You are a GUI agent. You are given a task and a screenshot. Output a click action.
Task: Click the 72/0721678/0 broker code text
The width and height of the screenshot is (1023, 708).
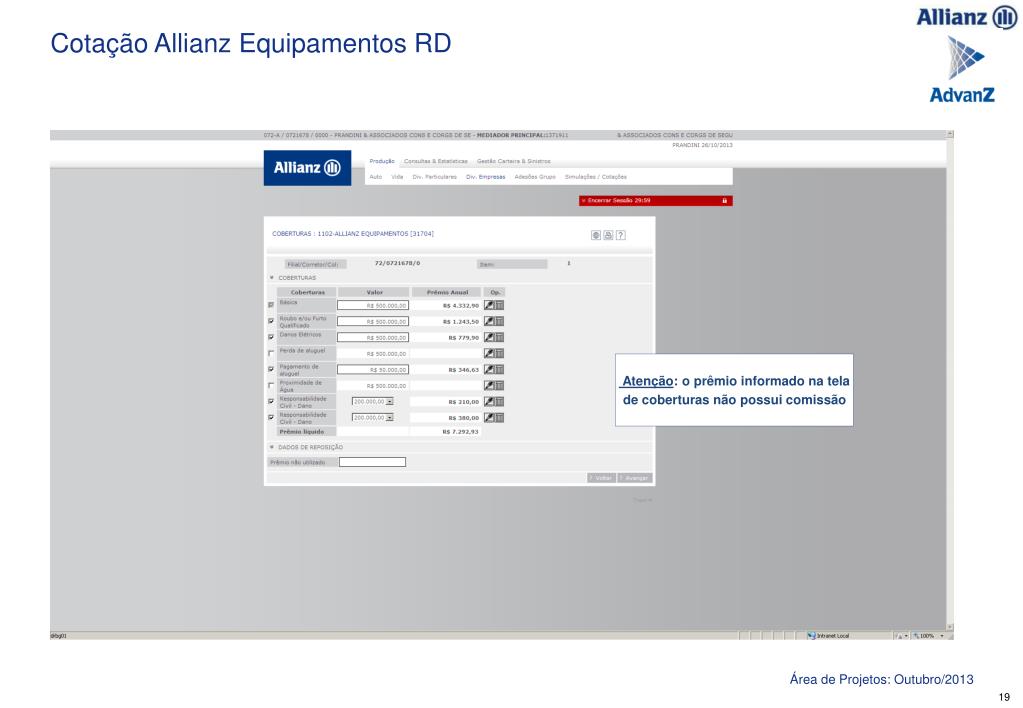[x=397, y=264]
